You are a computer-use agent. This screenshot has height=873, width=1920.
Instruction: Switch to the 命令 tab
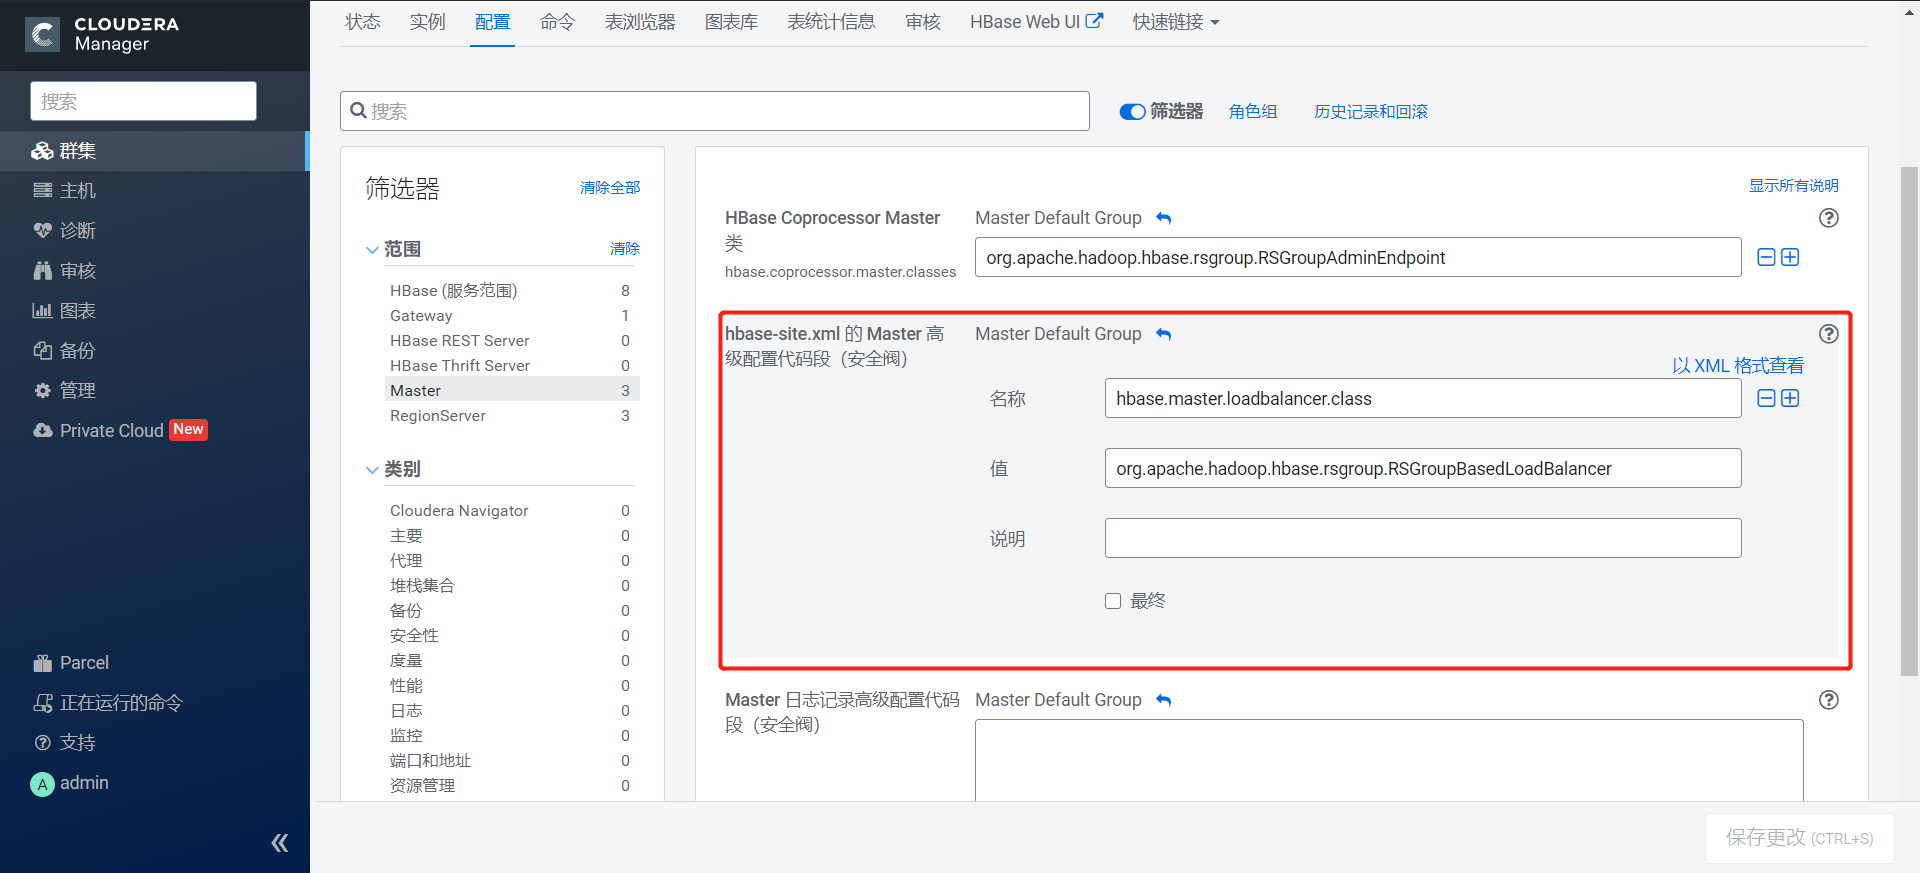(557, 22)
